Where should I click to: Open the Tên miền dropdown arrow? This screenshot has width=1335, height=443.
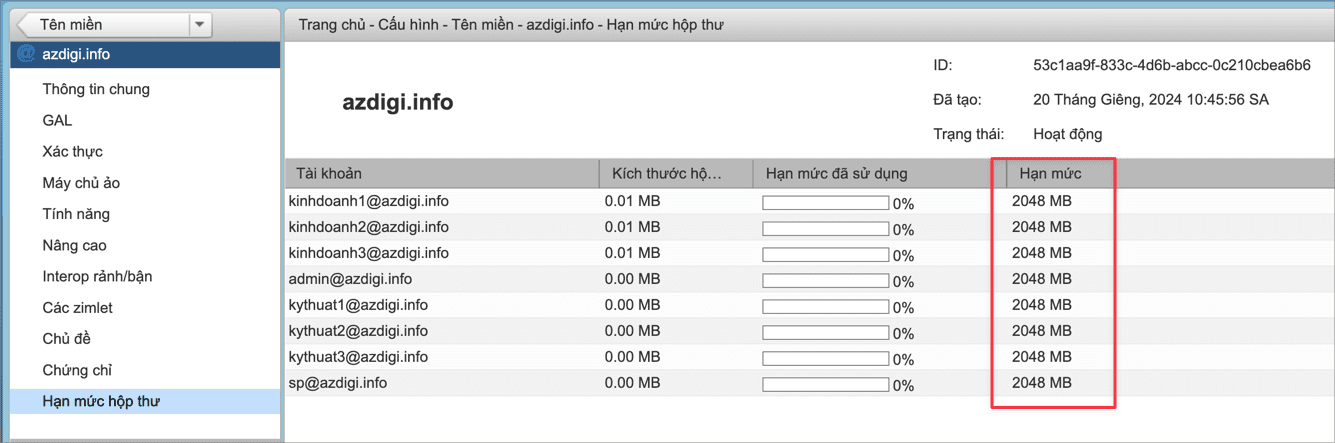pos(200,24)
